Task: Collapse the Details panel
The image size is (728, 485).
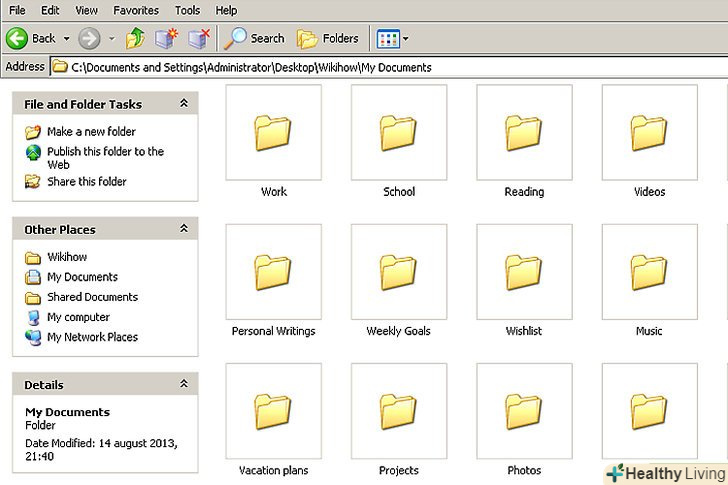Action: pyautogui.click(x=184, y=384)
